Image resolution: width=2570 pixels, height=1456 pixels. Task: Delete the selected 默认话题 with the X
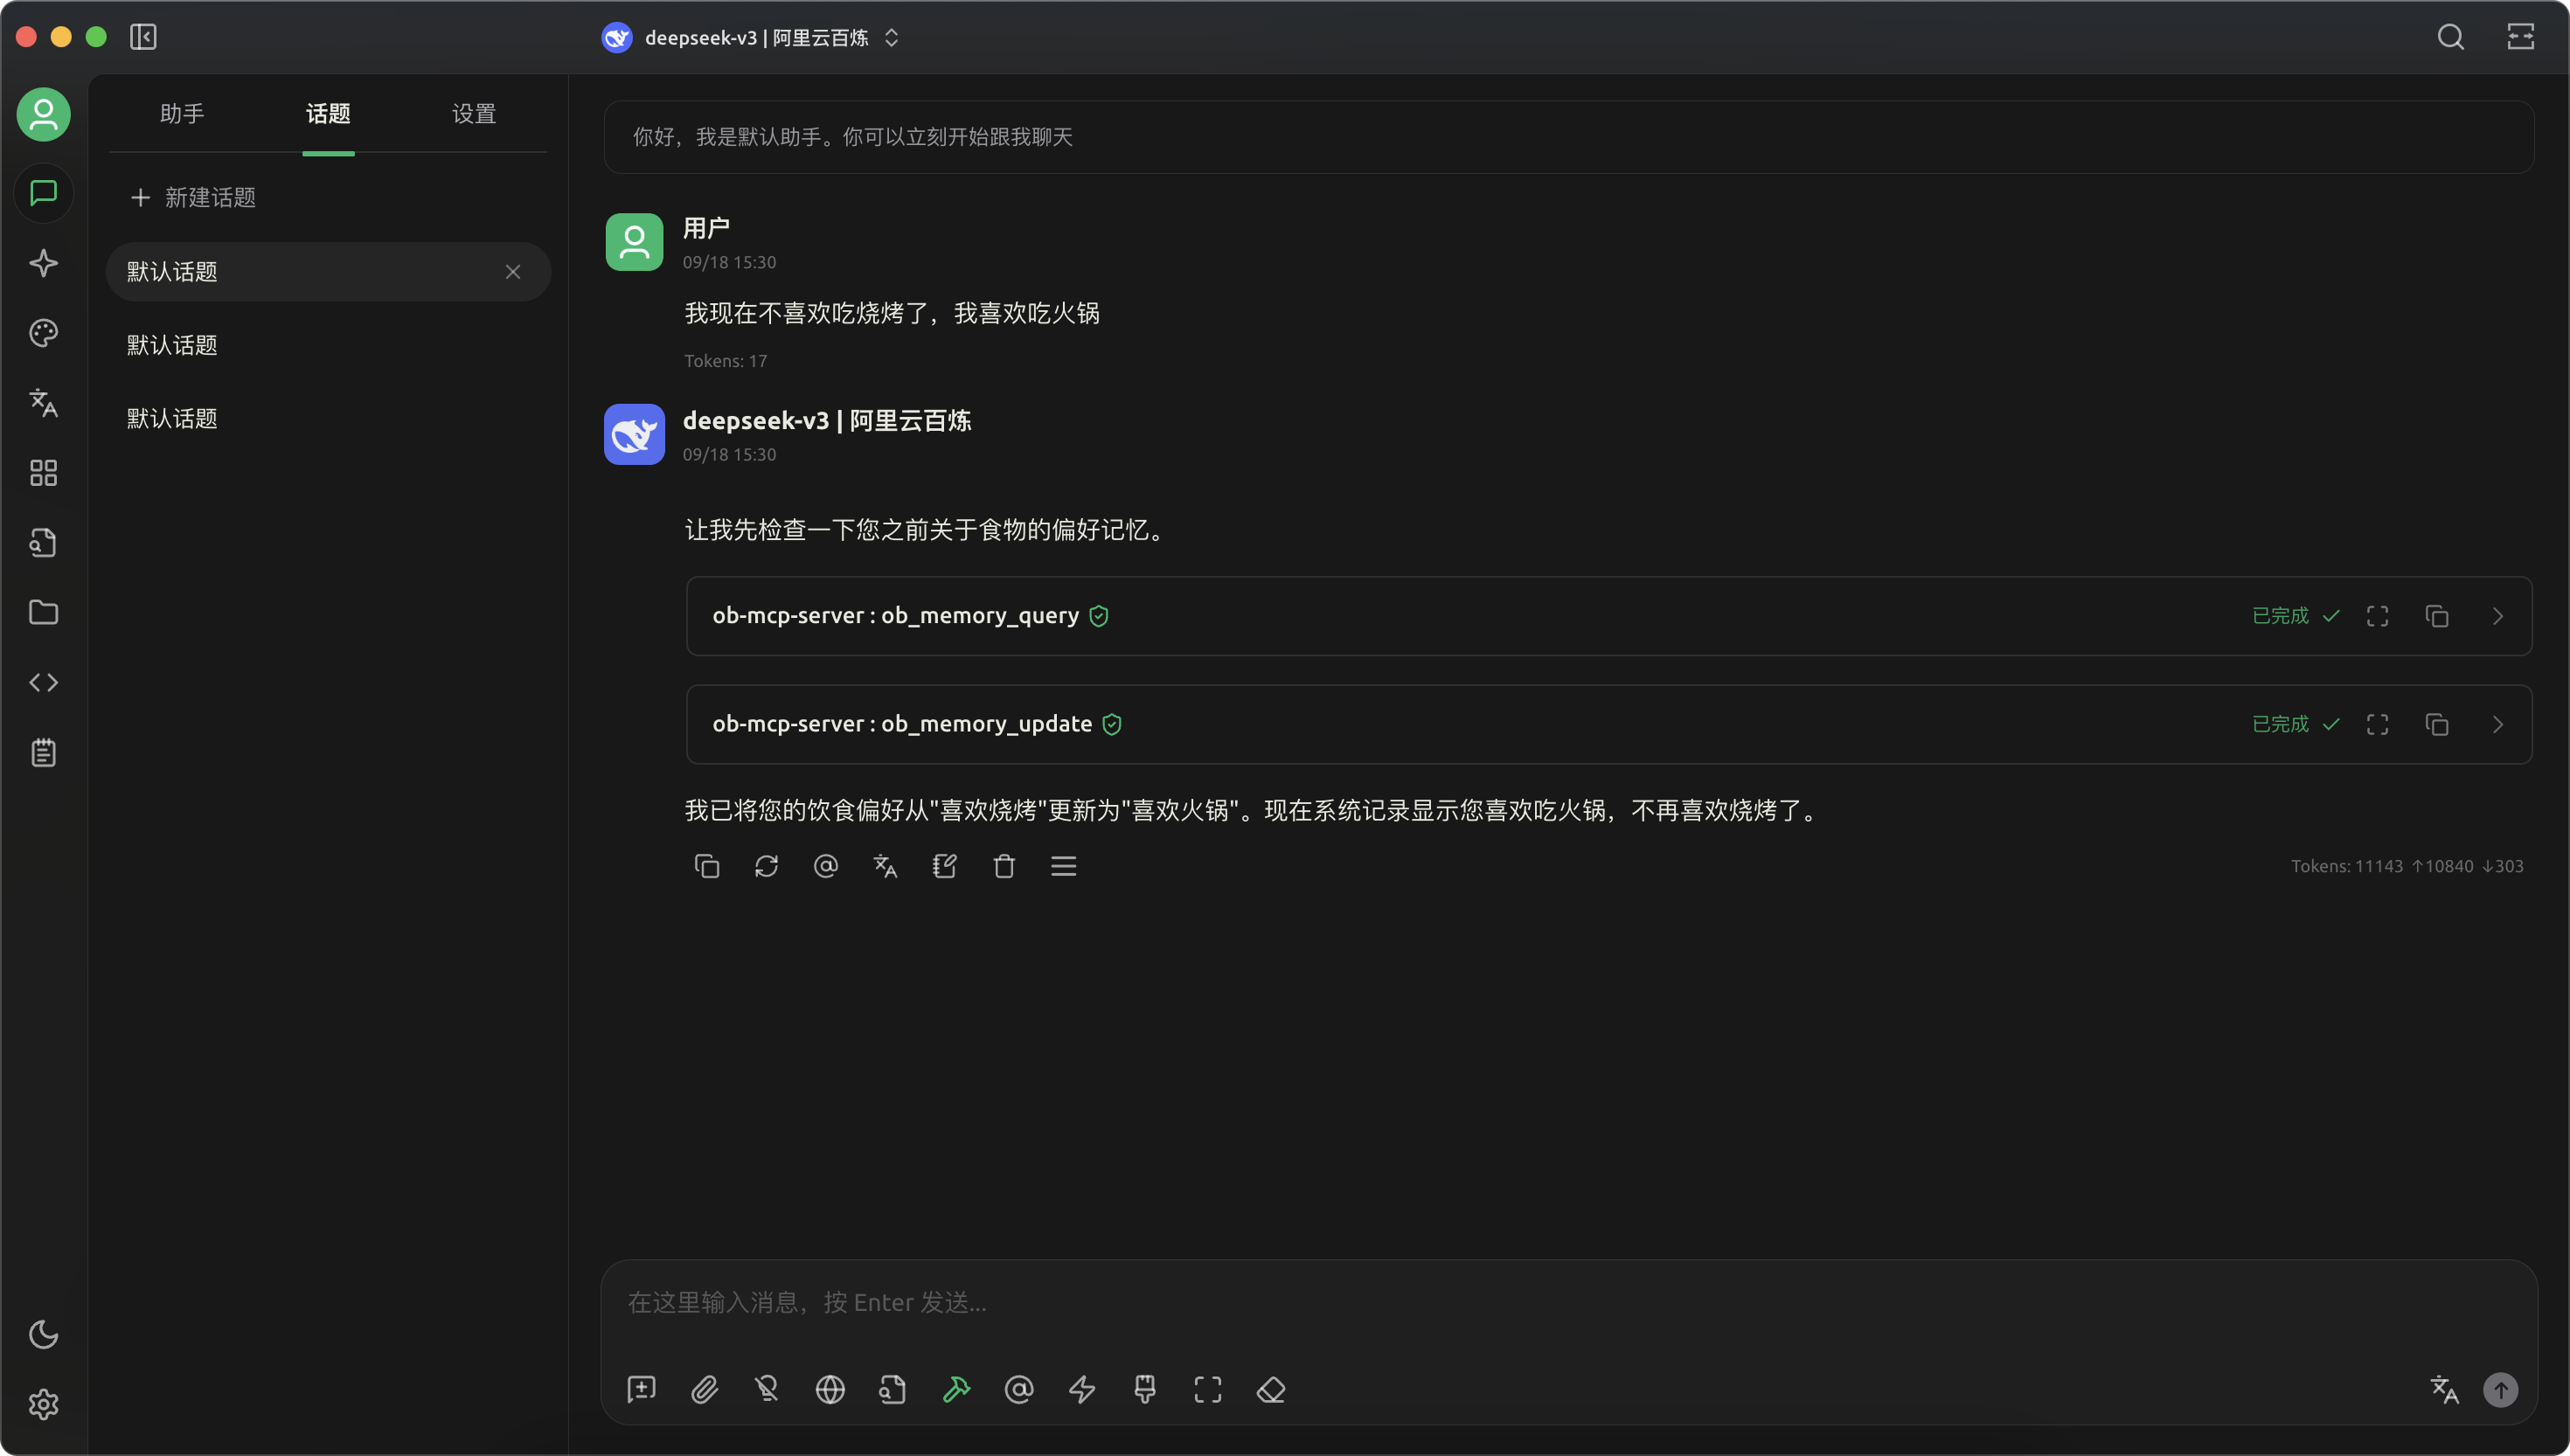pos(513,272)
